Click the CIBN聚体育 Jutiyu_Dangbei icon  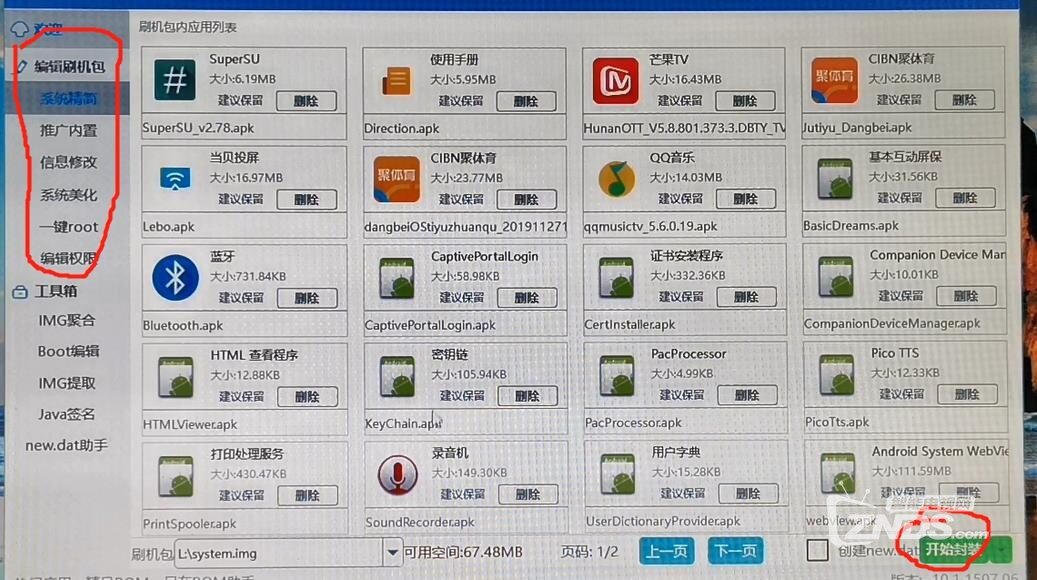(834, 81)
